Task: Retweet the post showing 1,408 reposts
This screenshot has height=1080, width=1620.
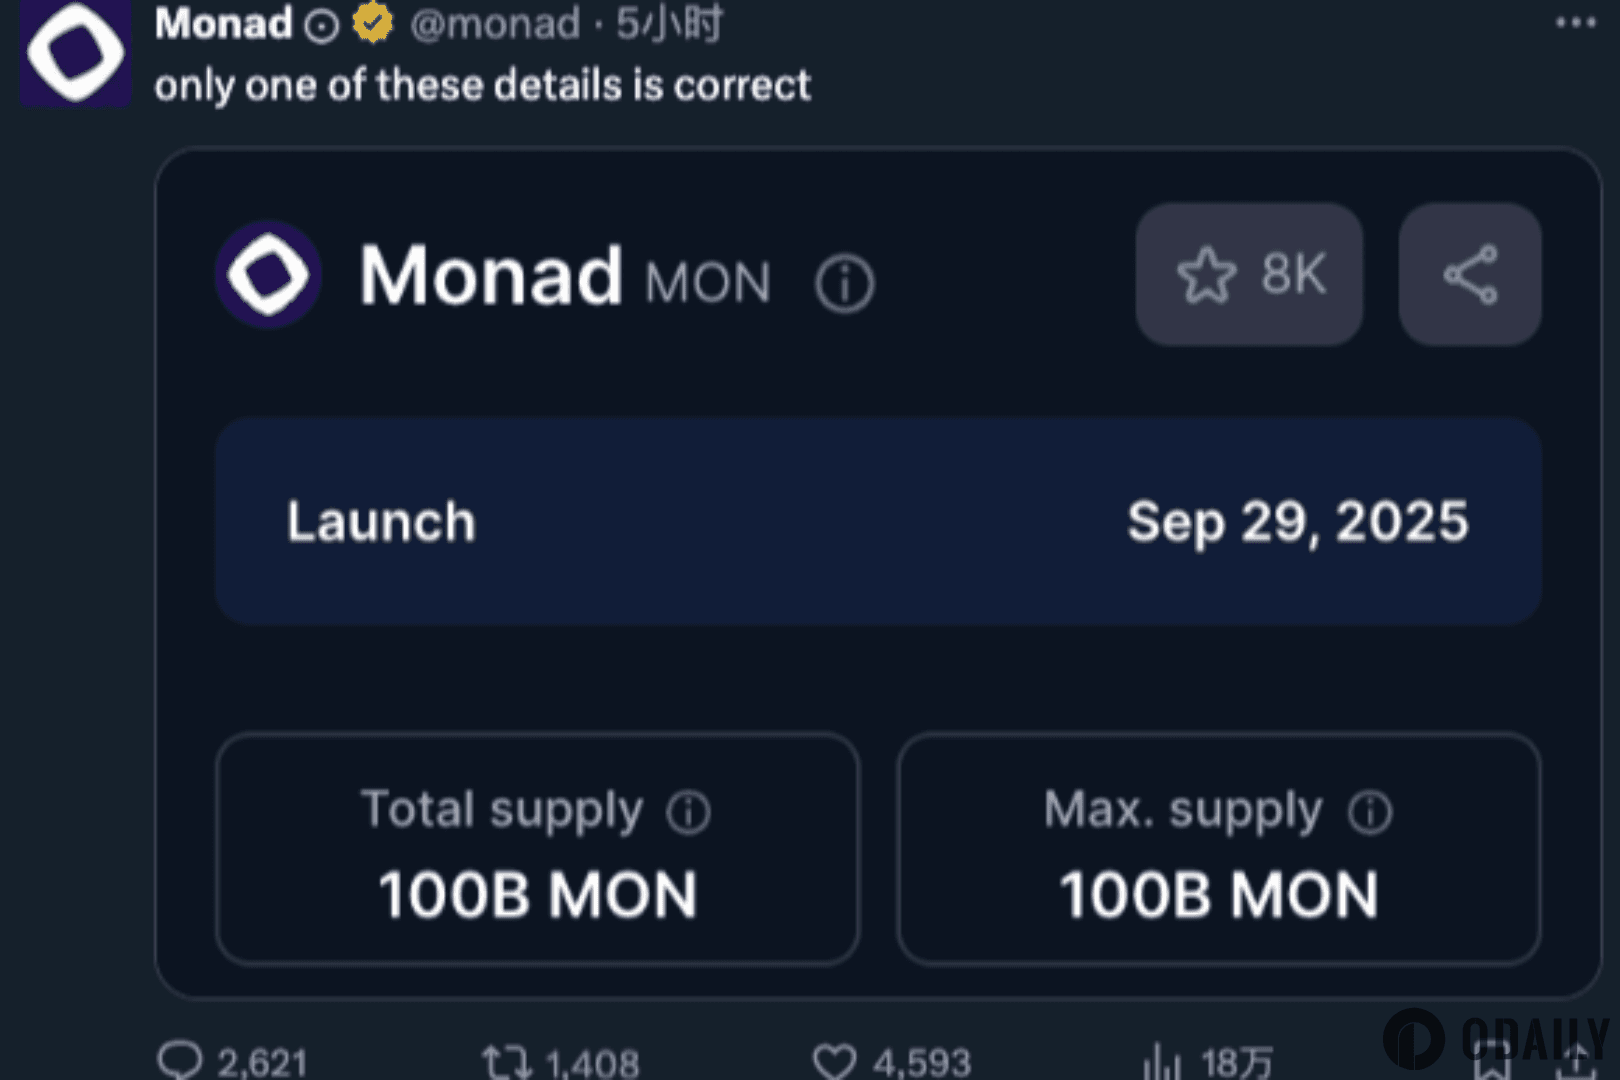Action: (x=506, y=1061)
